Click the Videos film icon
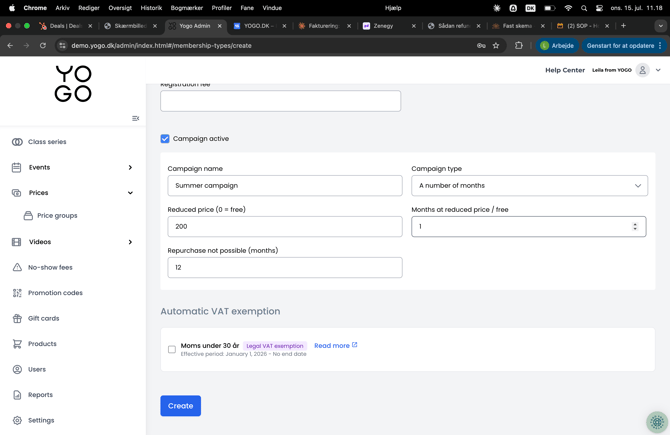670x435 pixels. (x=16, y=242)
